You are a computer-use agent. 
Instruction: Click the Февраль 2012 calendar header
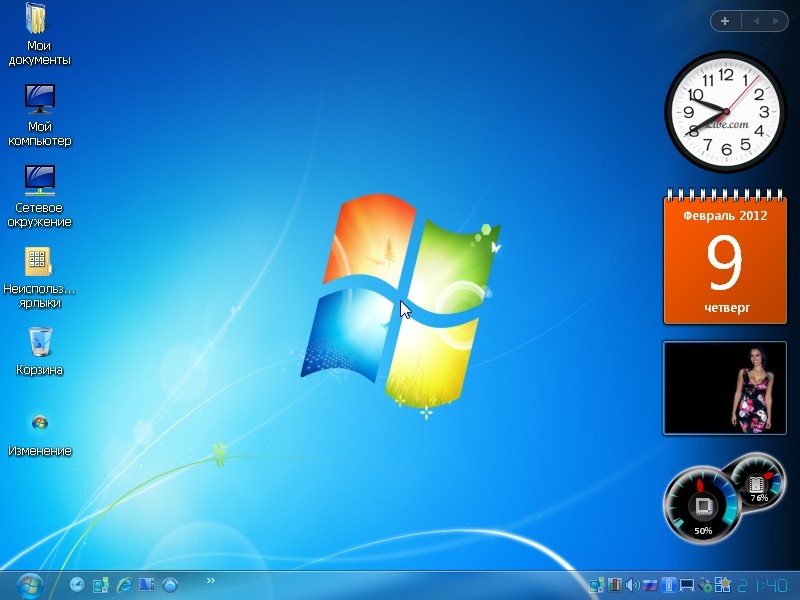pos(725,216)
